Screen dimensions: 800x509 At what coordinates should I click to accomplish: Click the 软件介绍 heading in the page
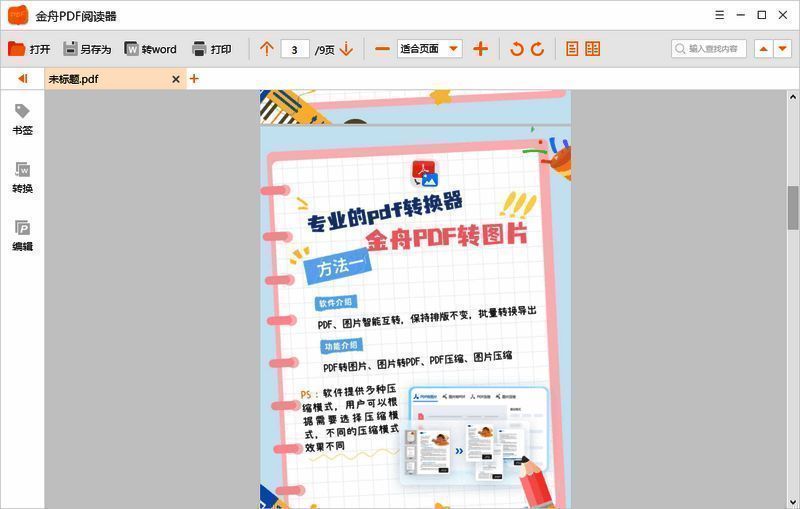335,302
